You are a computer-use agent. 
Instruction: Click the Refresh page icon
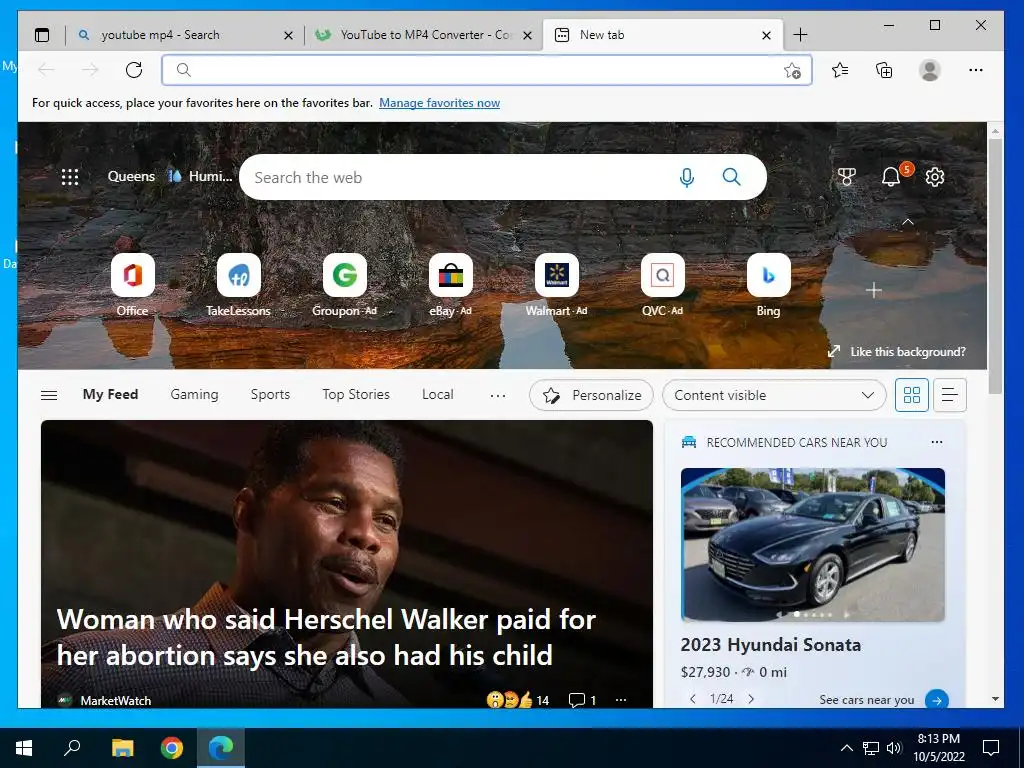[134, 70]
